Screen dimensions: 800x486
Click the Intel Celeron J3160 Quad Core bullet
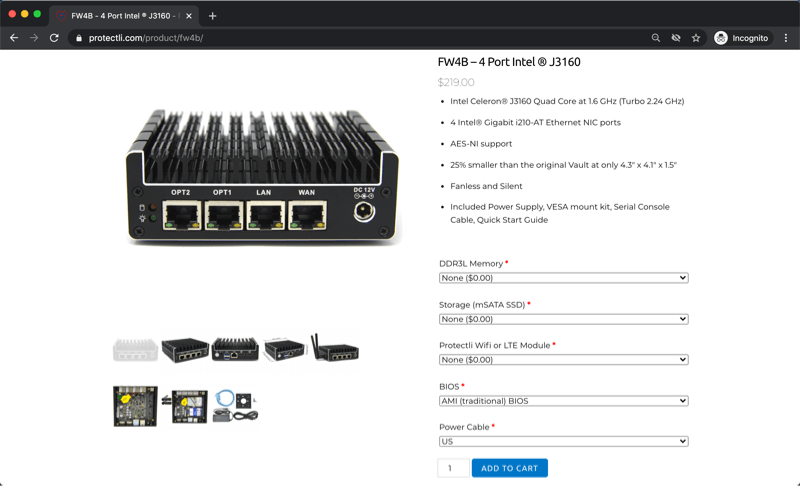pyautogui.click(x=567, y=101)
